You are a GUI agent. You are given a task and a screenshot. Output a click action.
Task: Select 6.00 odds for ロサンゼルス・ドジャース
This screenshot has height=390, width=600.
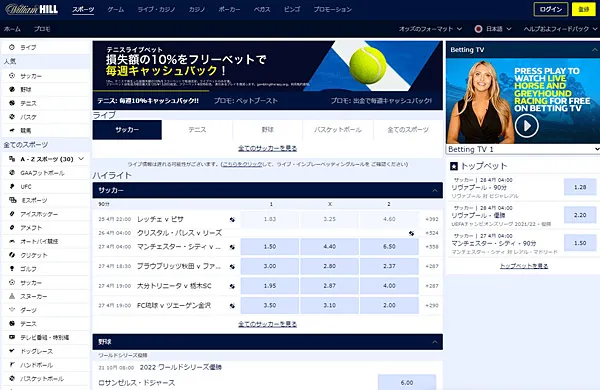pos(407,382)
